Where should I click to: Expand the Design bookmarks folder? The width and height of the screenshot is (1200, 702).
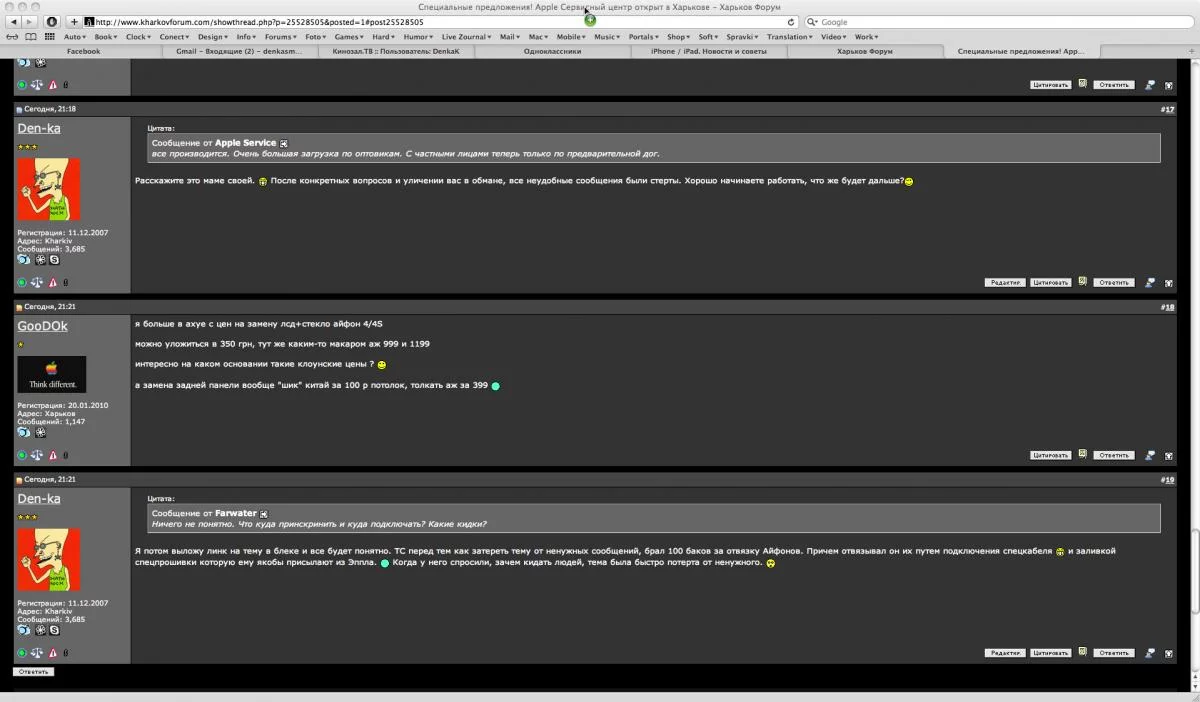212,37
